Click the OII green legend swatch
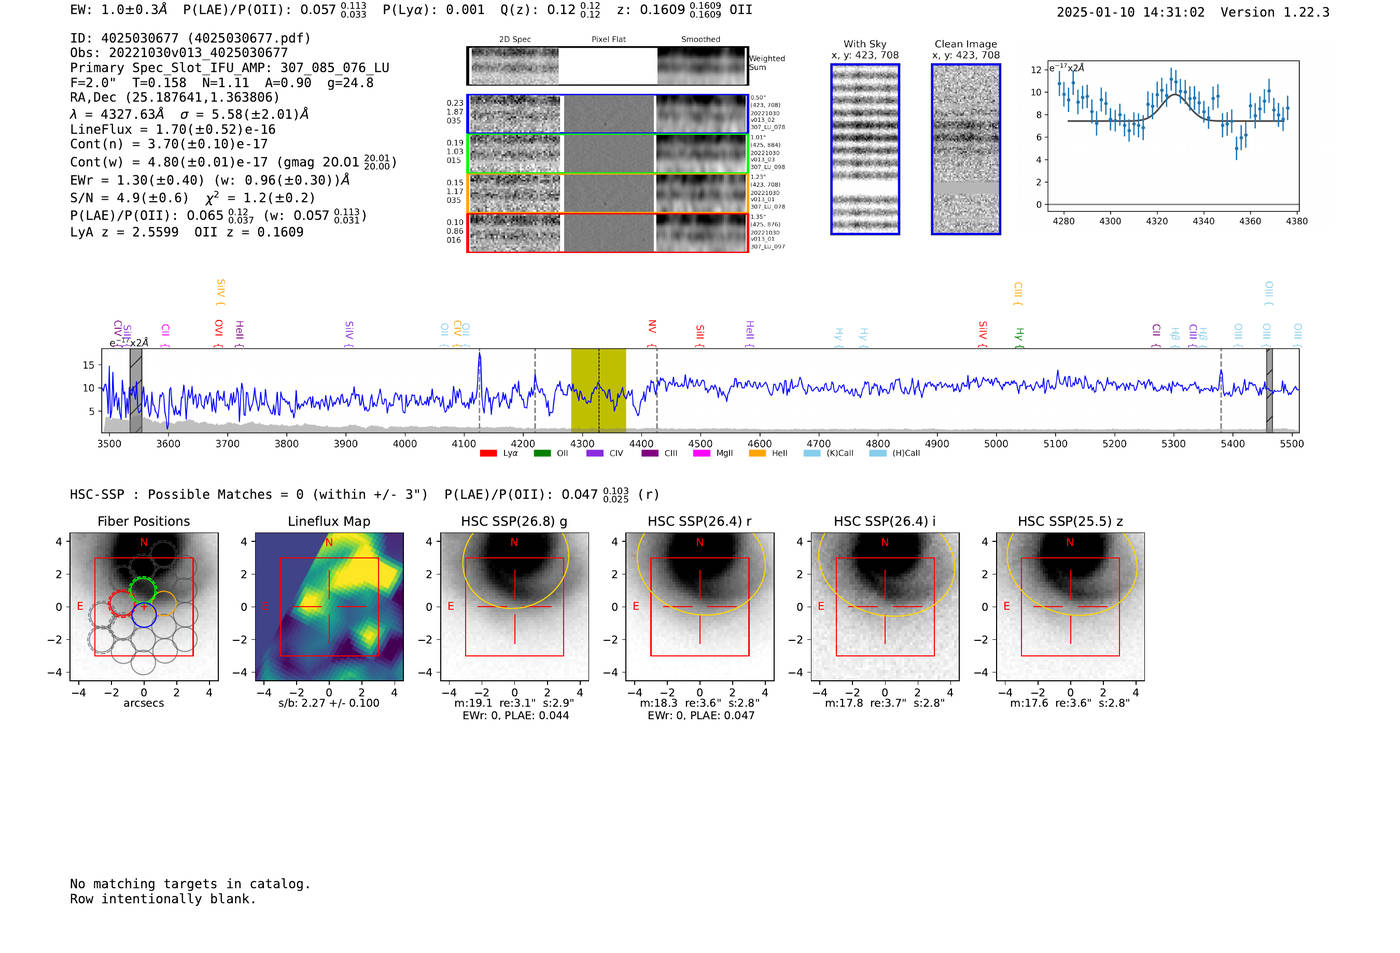This screenshot has width=1400, height=953. pyautogui.click(x=542, y=453)
